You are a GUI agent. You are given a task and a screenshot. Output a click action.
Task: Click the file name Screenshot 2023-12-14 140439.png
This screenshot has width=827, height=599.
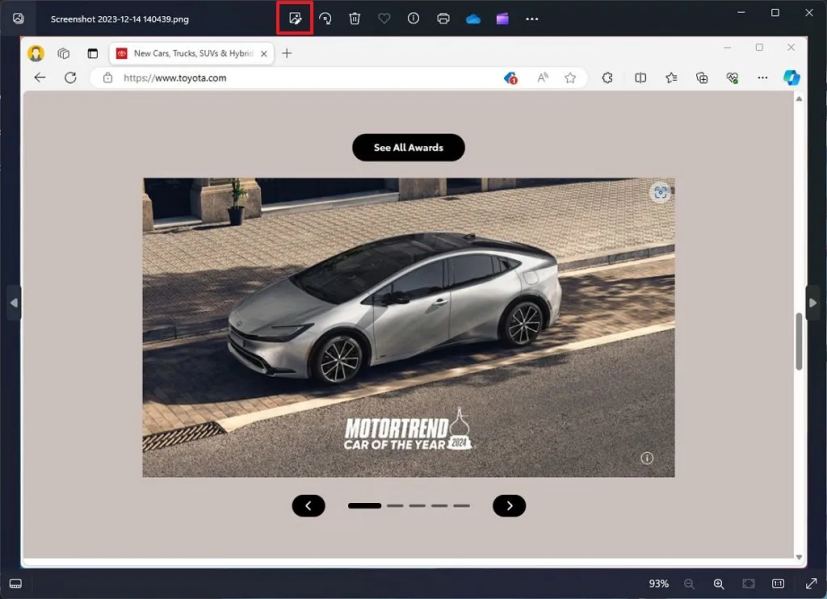[x=120, y=19]
